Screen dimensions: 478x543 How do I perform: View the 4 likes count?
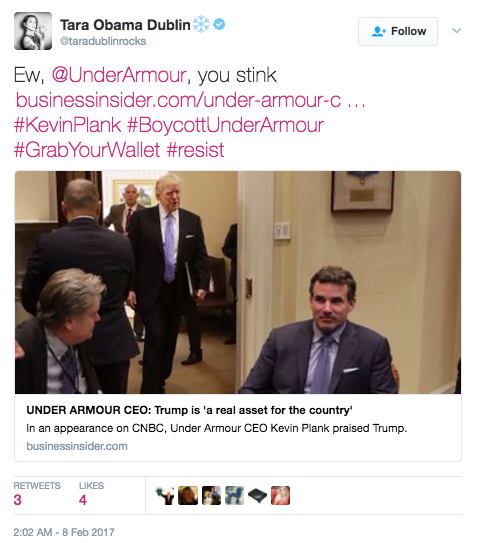pyautogui.click(x=83, y=500)
